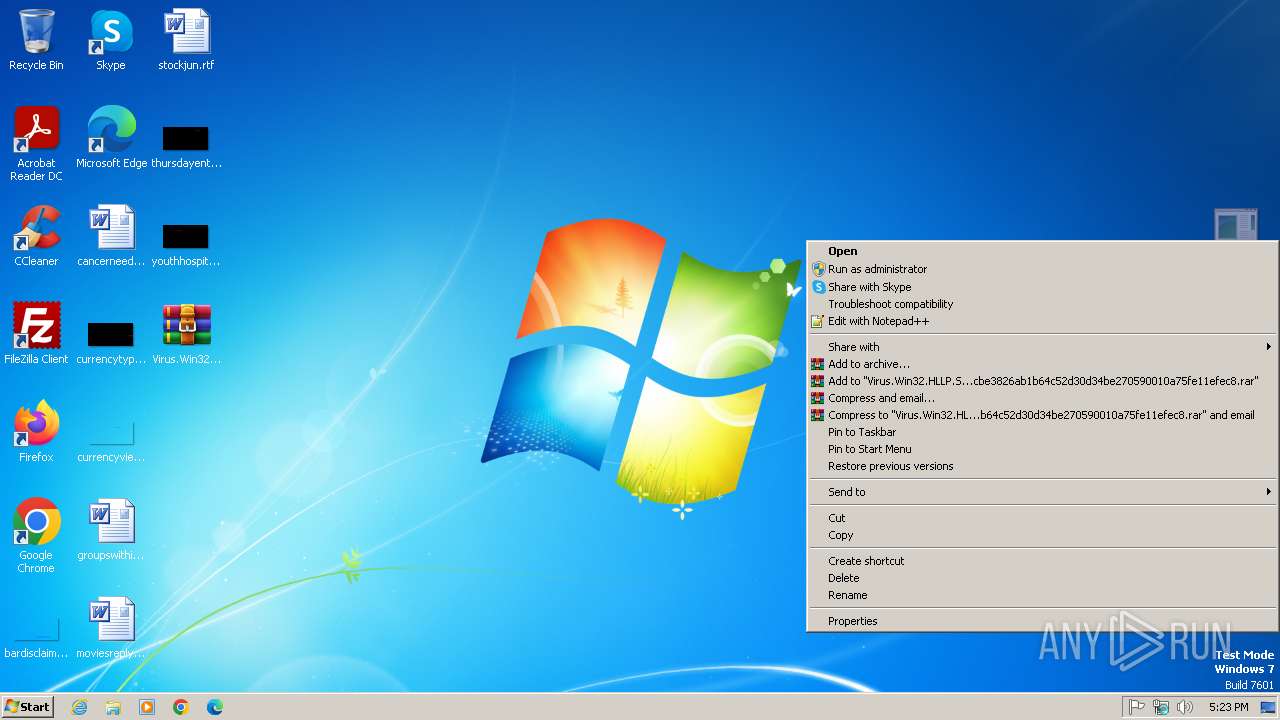Select the Firefox desktop shortcut
The width and height of the screenshot is (1280, 720).
click(36, 432)
